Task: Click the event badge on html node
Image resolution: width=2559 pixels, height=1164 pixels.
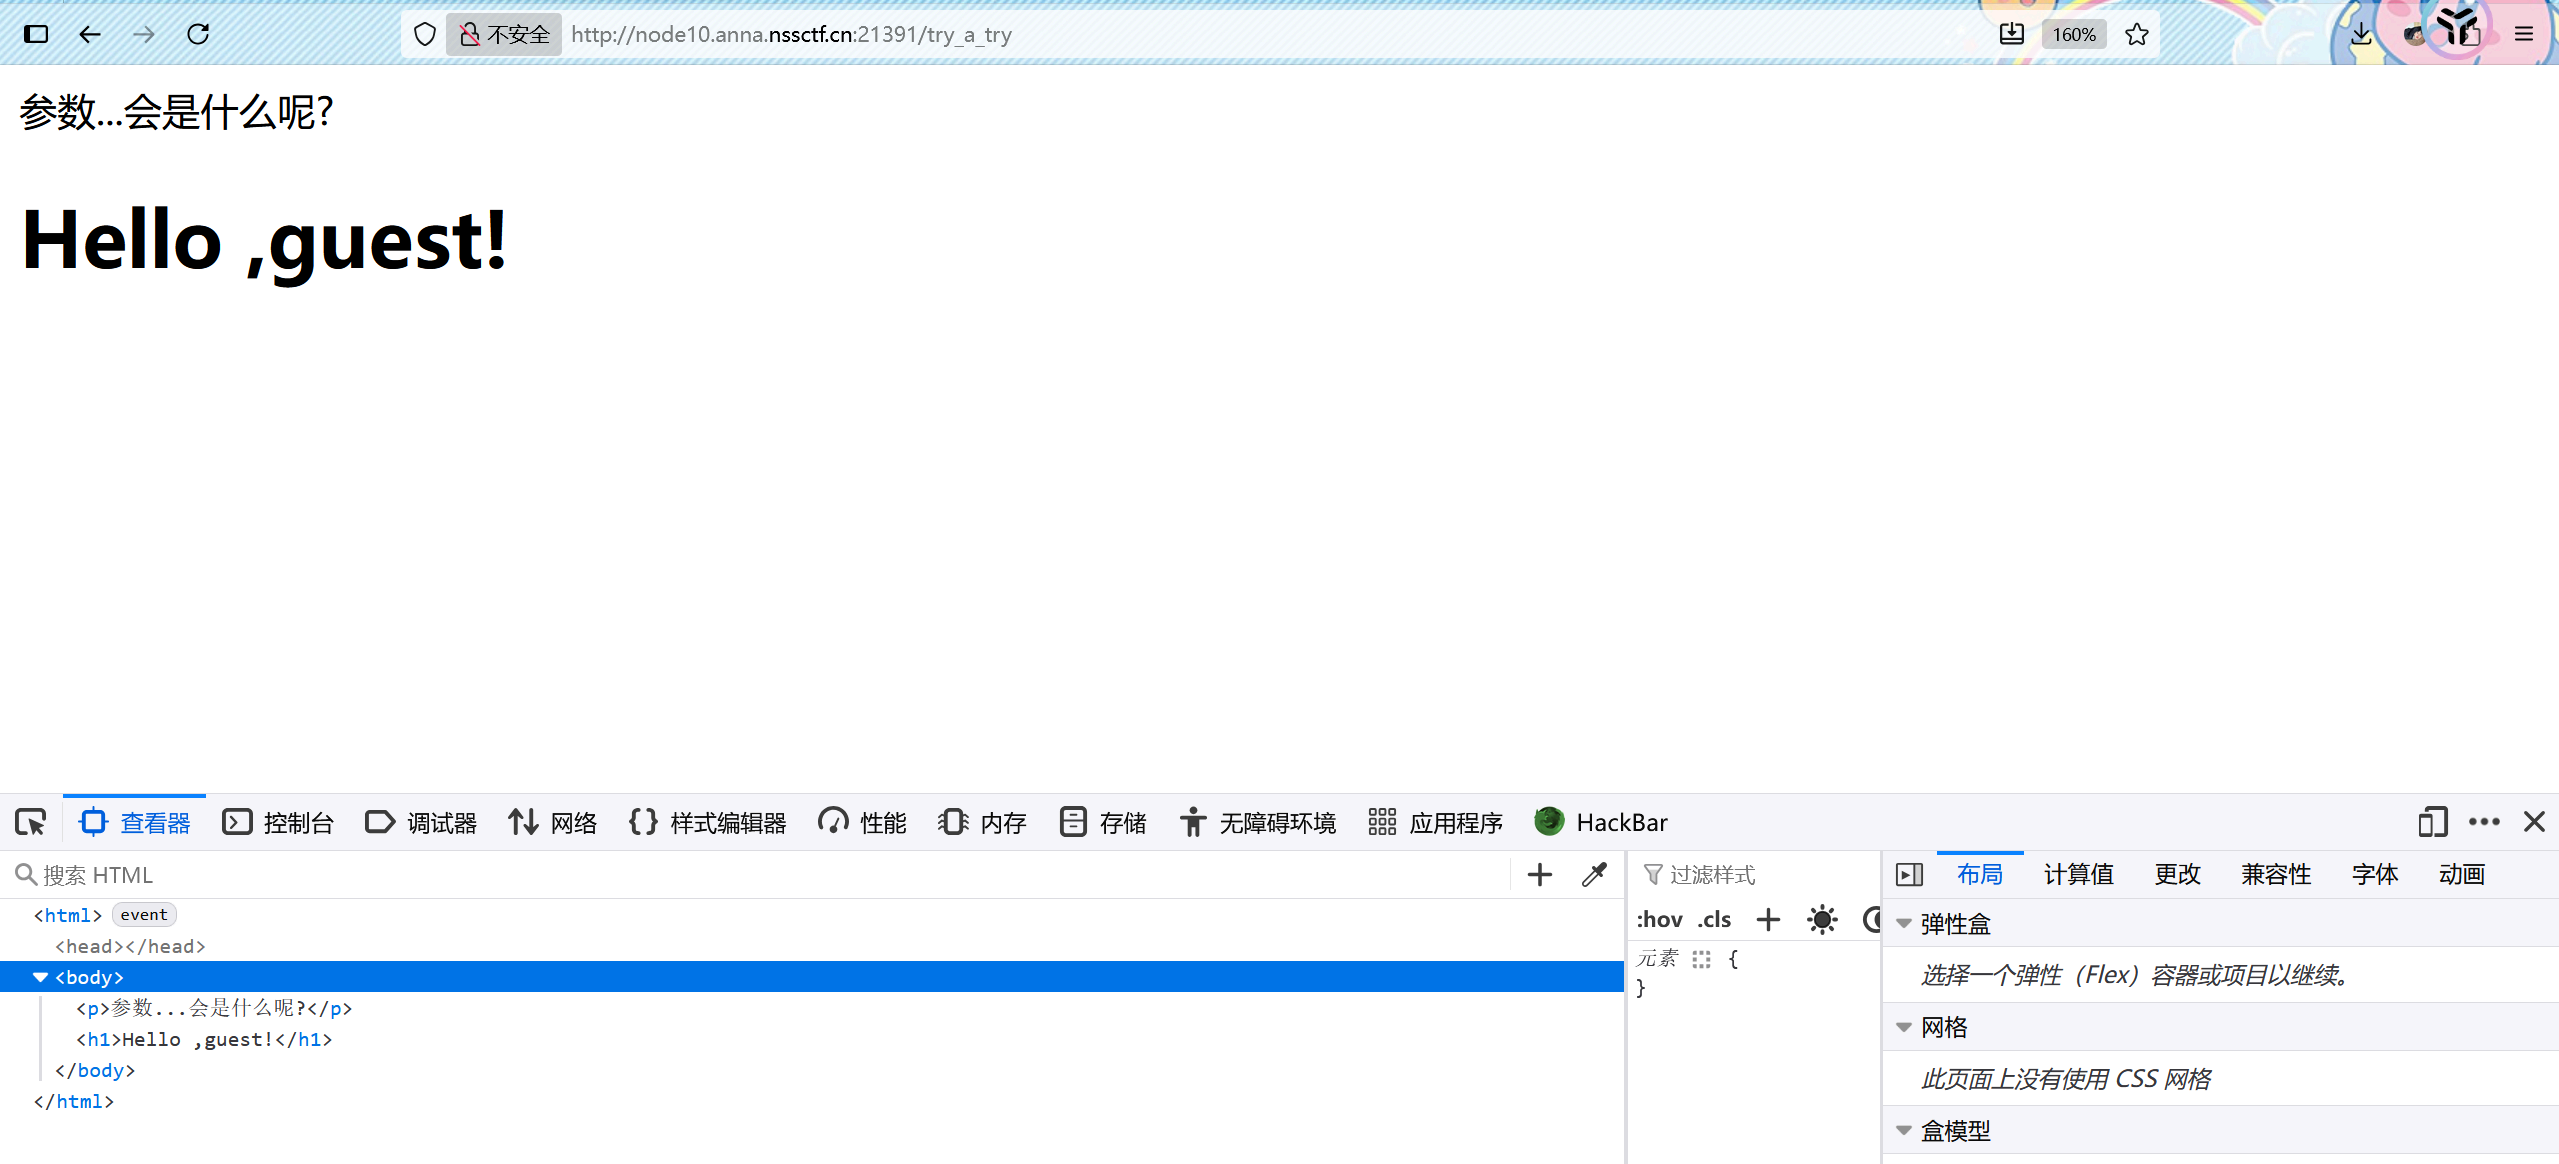Action: [144, 915]
